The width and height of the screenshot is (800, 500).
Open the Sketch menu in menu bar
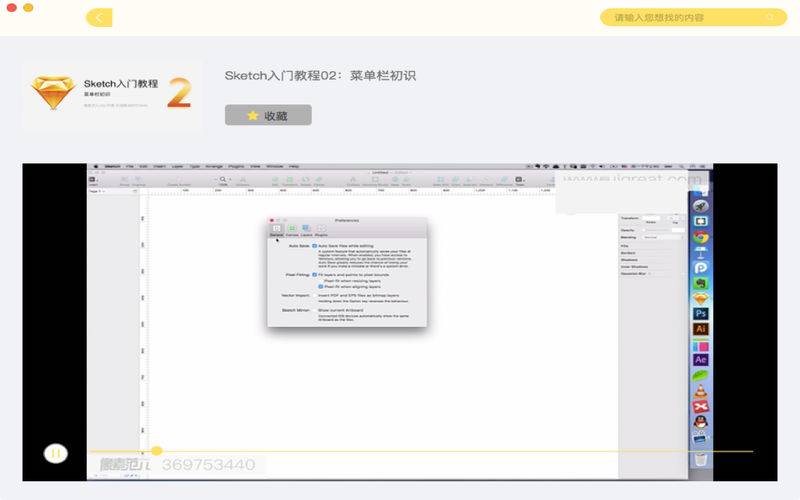113,166
